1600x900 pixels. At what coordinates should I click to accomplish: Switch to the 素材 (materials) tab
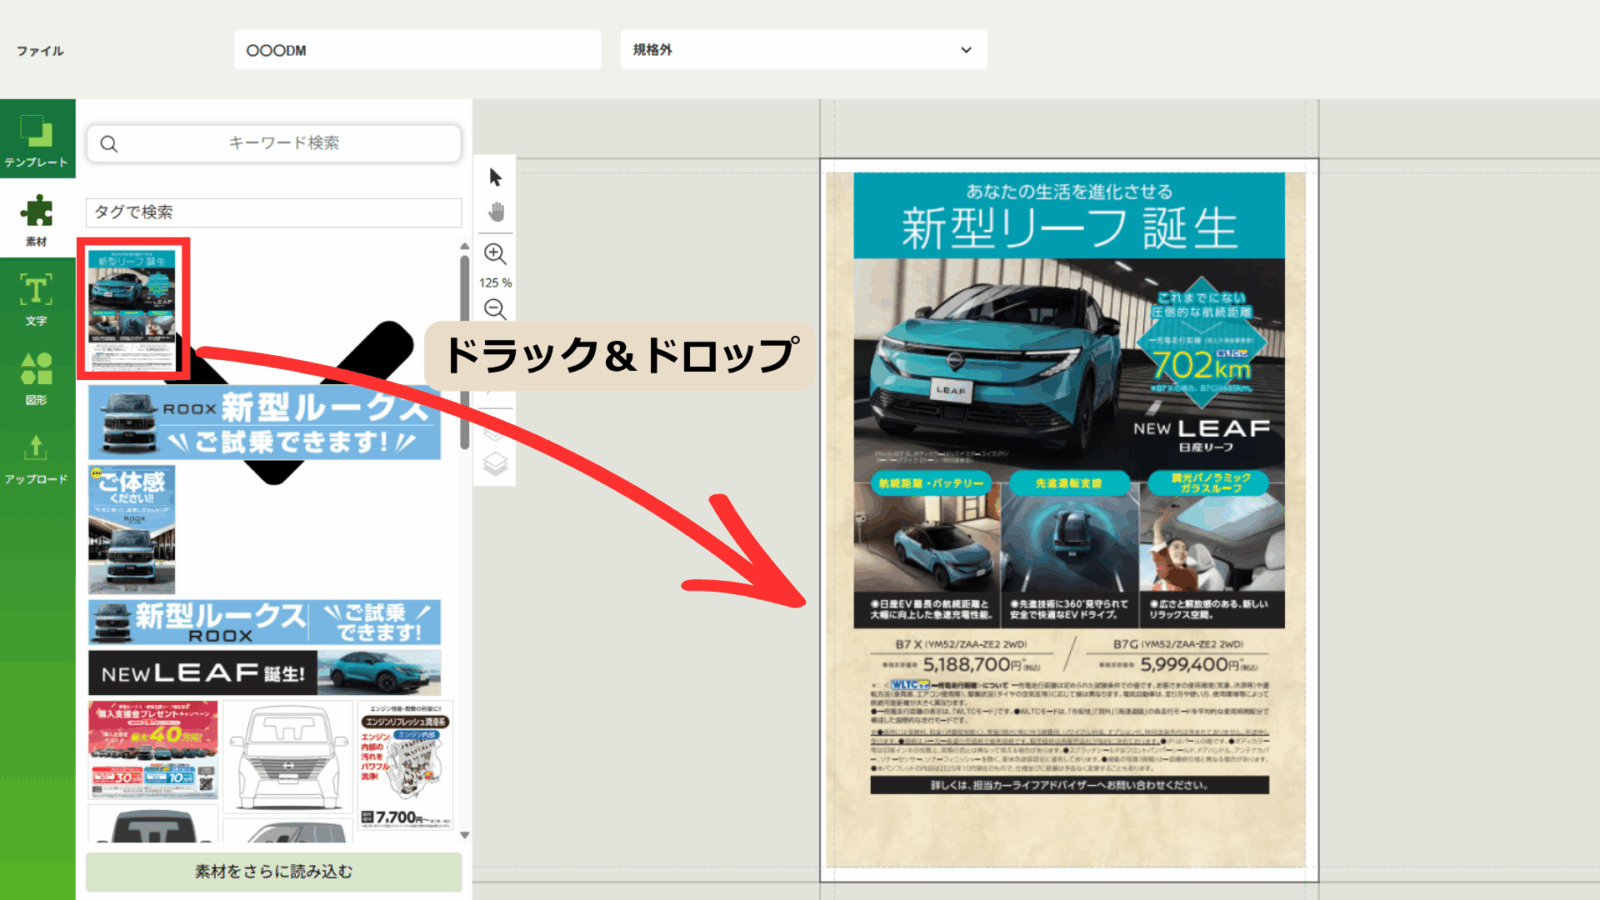click(x=37, y=219)
